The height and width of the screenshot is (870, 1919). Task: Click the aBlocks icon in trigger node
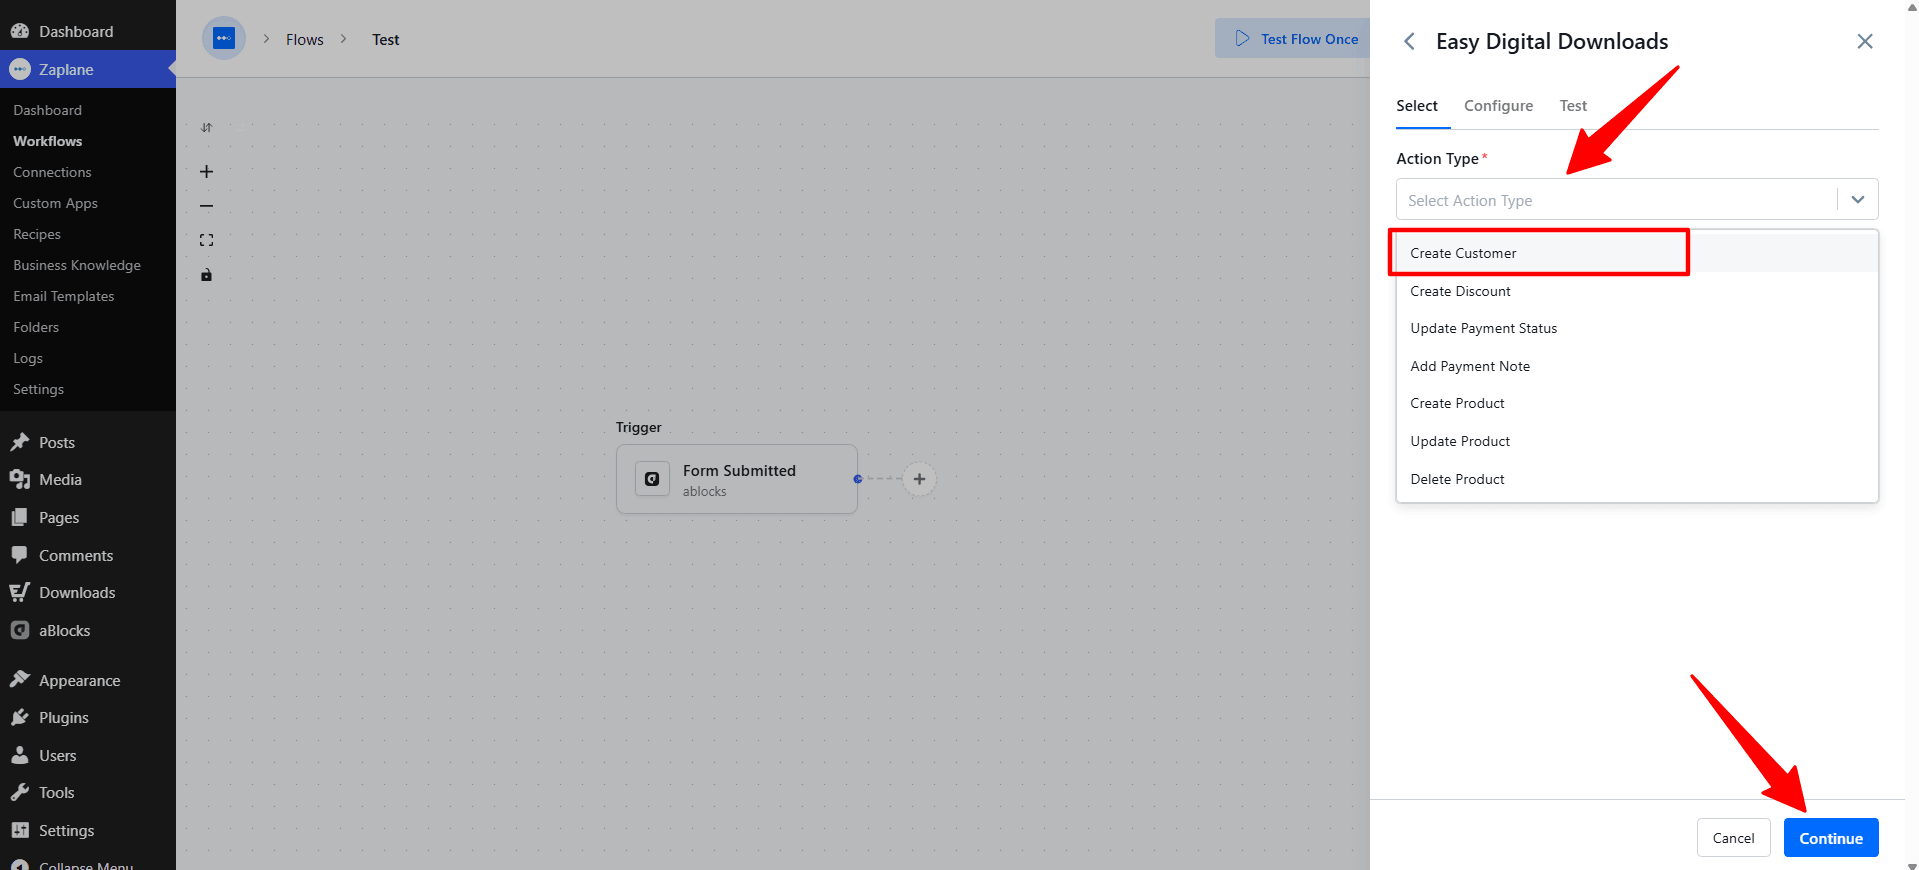tap(652, 479)
